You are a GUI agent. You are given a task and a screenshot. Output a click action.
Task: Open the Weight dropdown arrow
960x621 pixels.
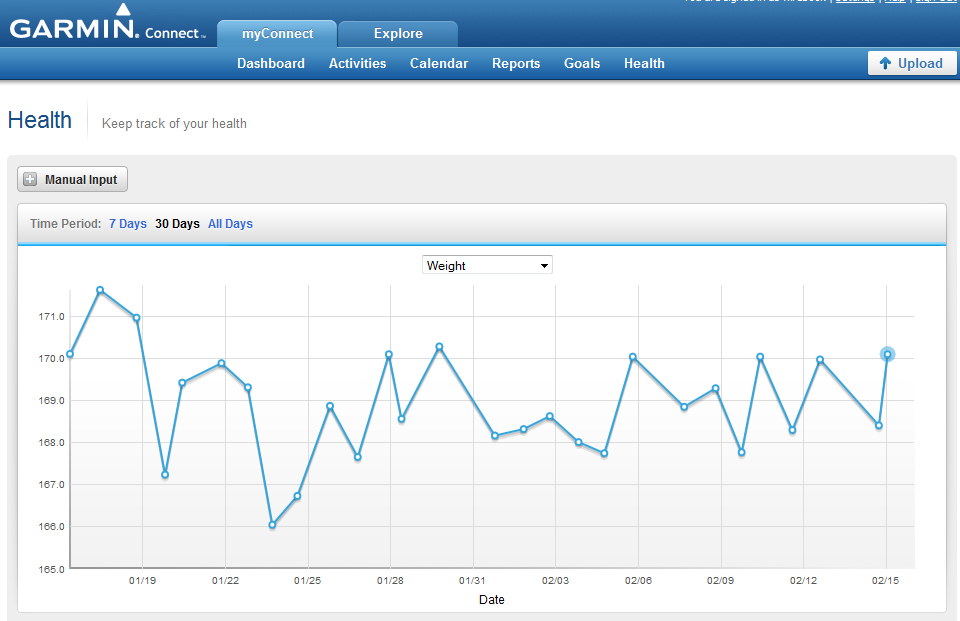tap(544, 266)
